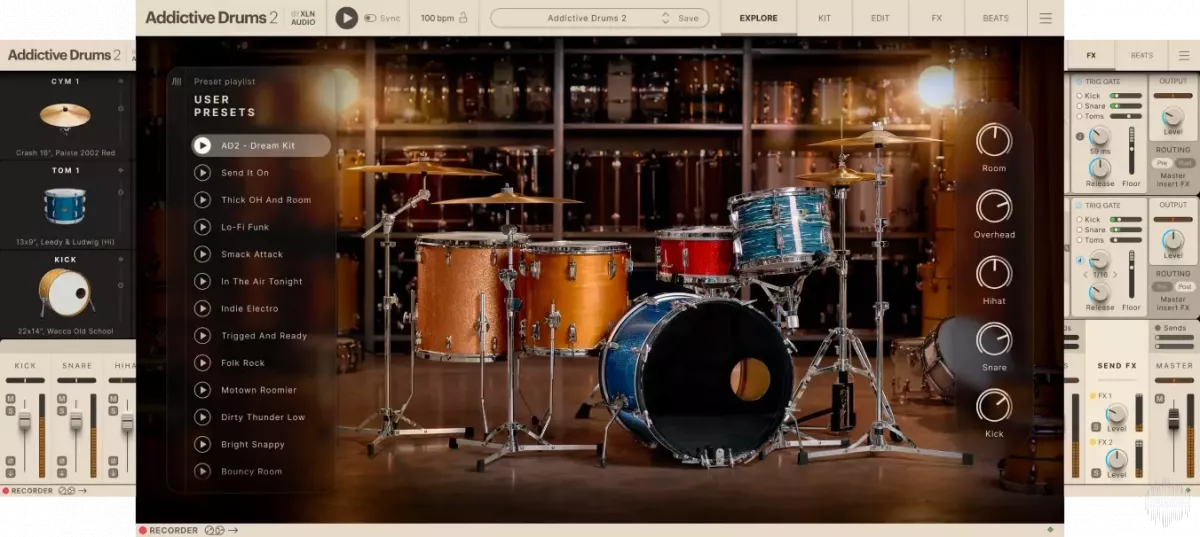Viewport: 1200px width, 537px height.
Task: Play the Send It On preset
Action: coord(203,173)
